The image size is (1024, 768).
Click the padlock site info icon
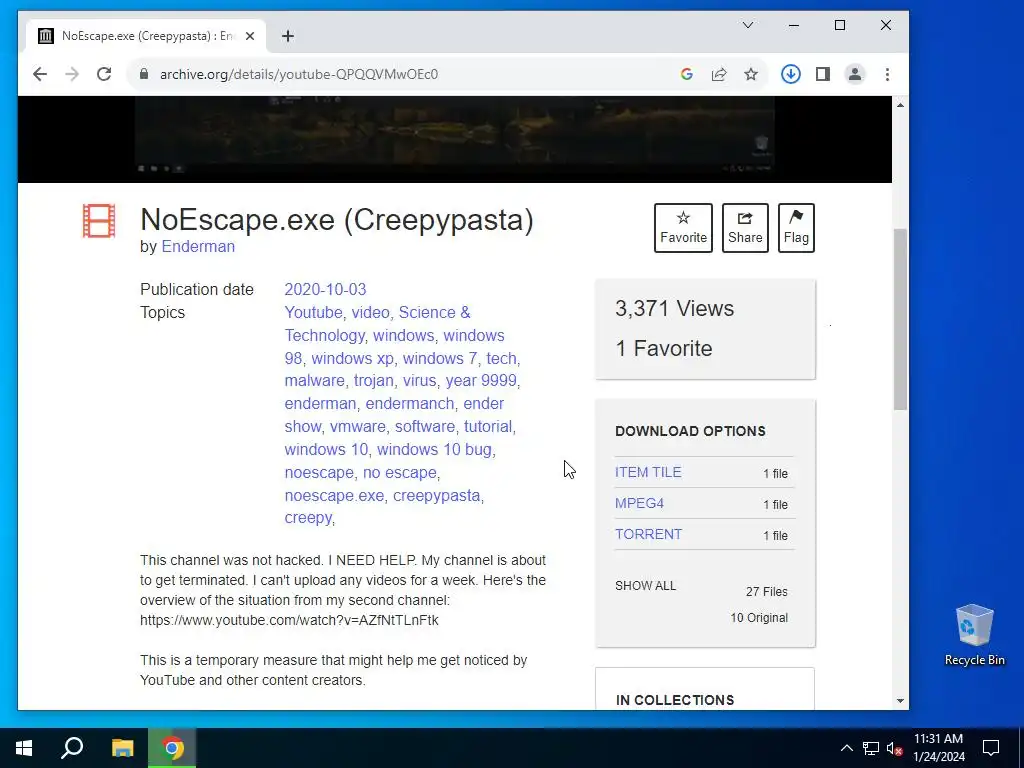144,74
